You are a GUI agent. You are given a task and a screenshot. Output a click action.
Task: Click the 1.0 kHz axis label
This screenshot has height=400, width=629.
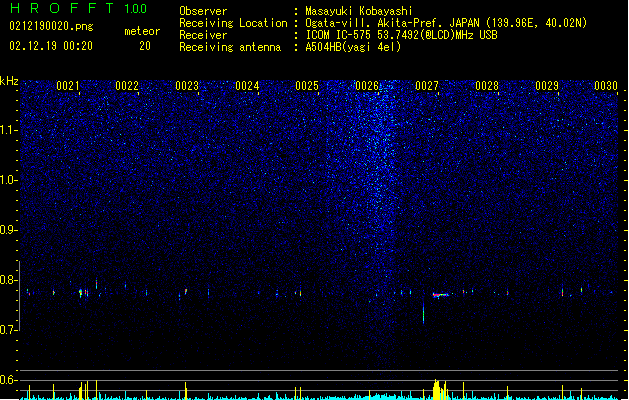pyautogui.click(x=9, y=180)
